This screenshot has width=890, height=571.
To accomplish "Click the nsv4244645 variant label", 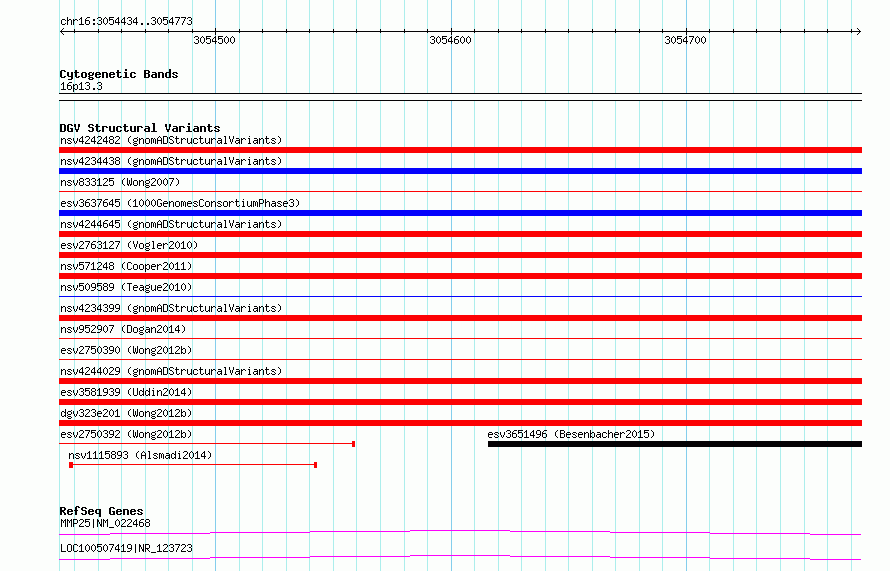I will (171, 224).
